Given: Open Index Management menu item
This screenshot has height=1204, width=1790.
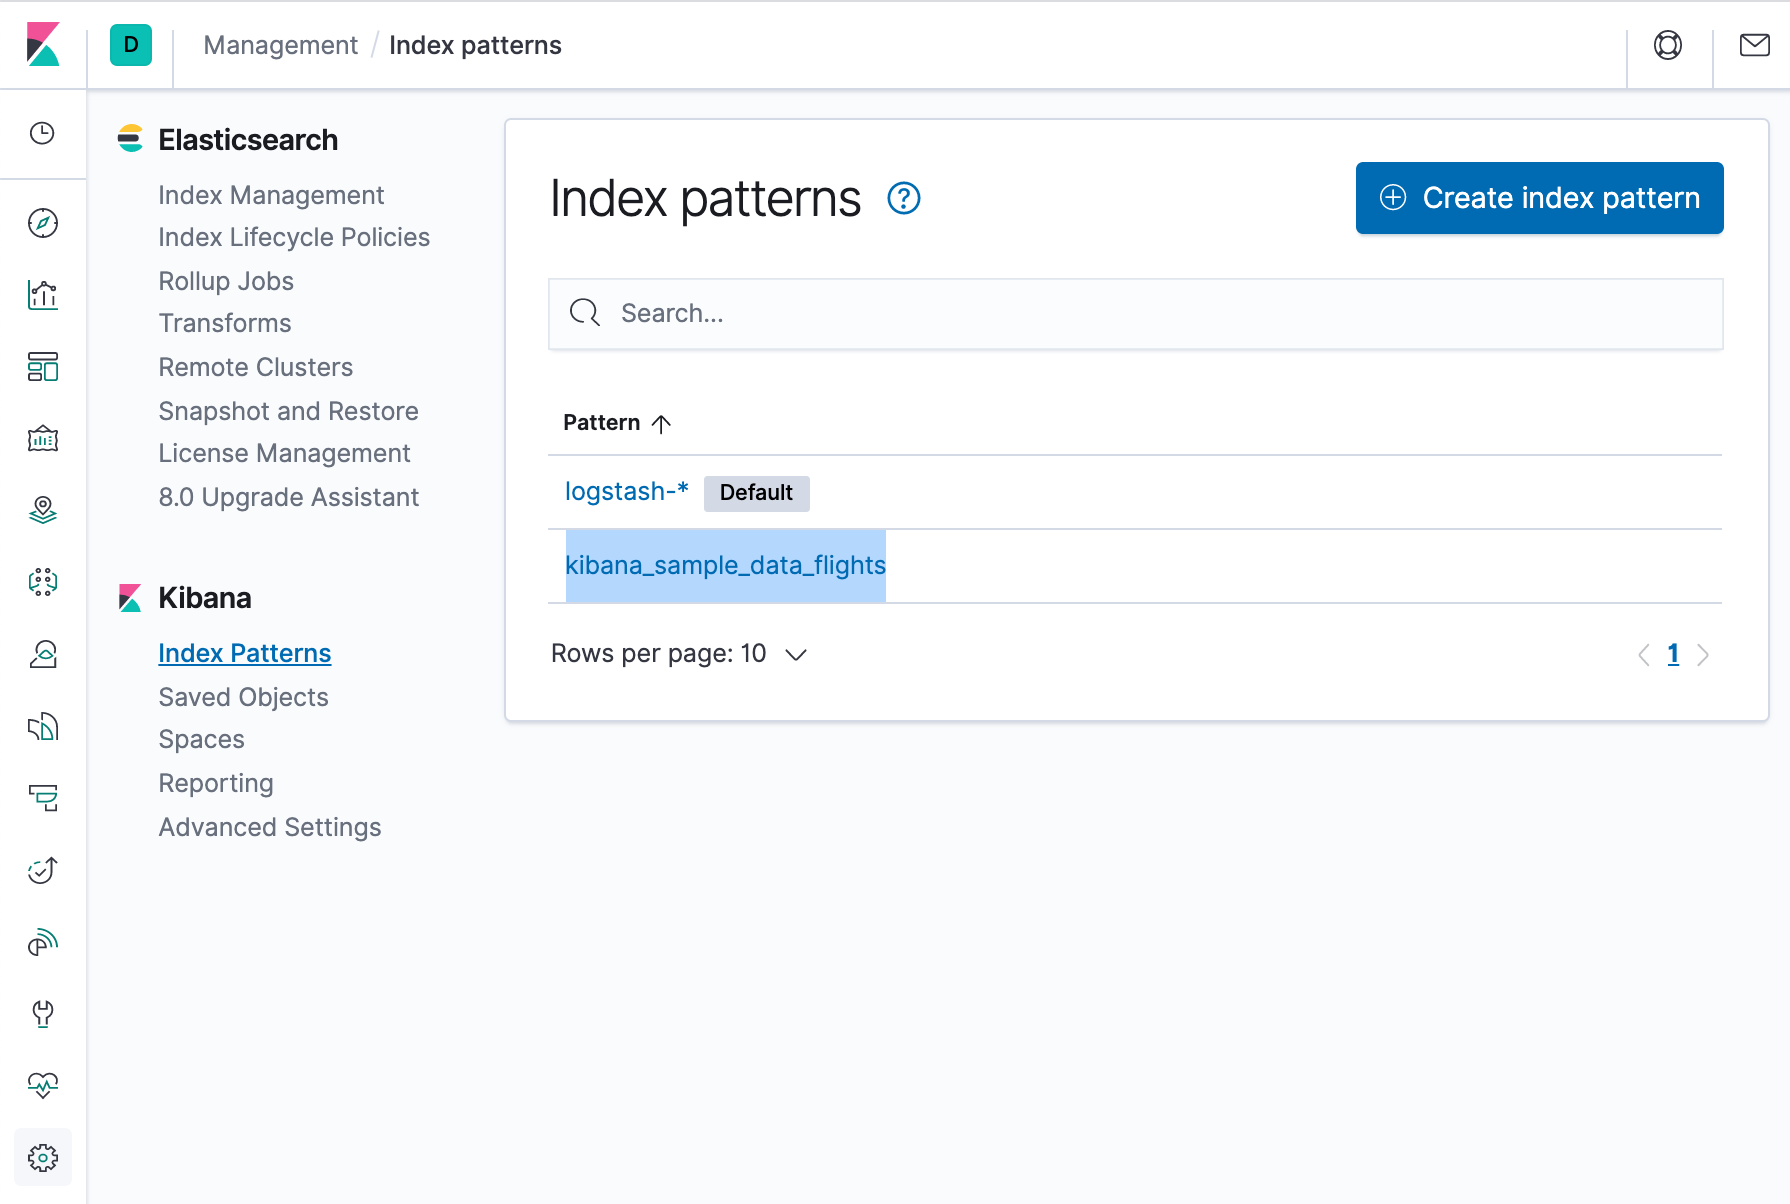Looking at the screenshot, I should click(271, 195).
